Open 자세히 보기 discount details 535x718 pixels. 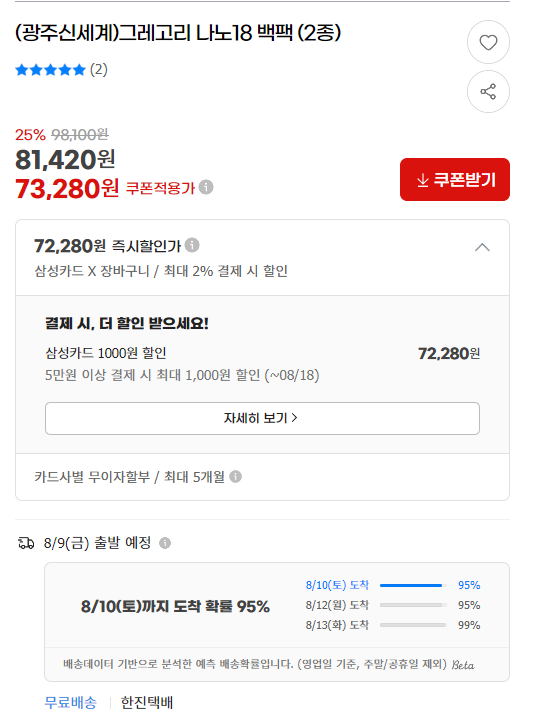click(262, 418)
